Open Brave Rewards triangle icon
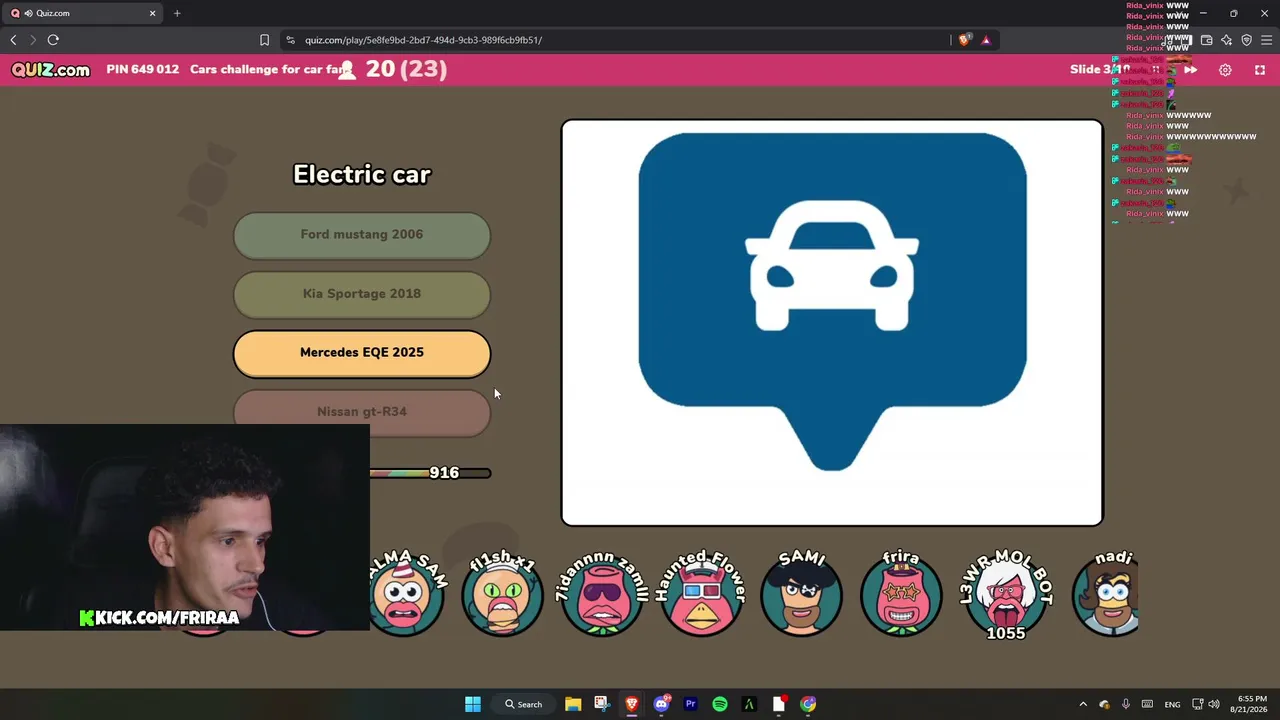The width and height of the screenshot is (1280, 720). pyautogui.click(x=985, y=40)
